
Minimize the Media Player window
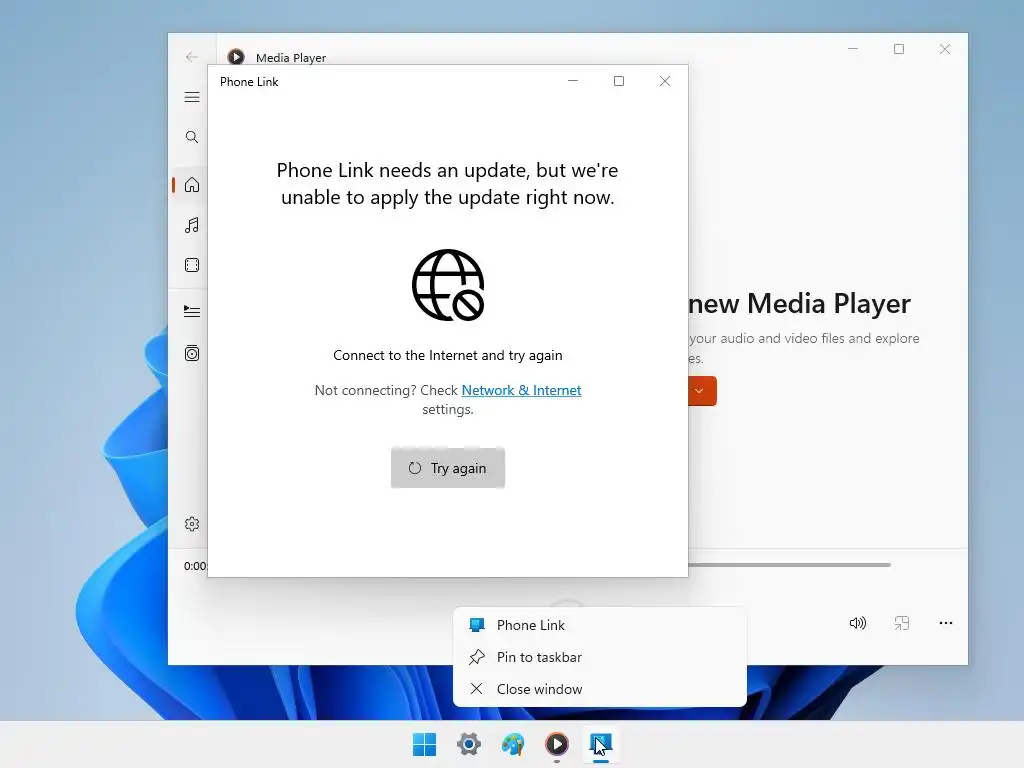click(853, 49)
